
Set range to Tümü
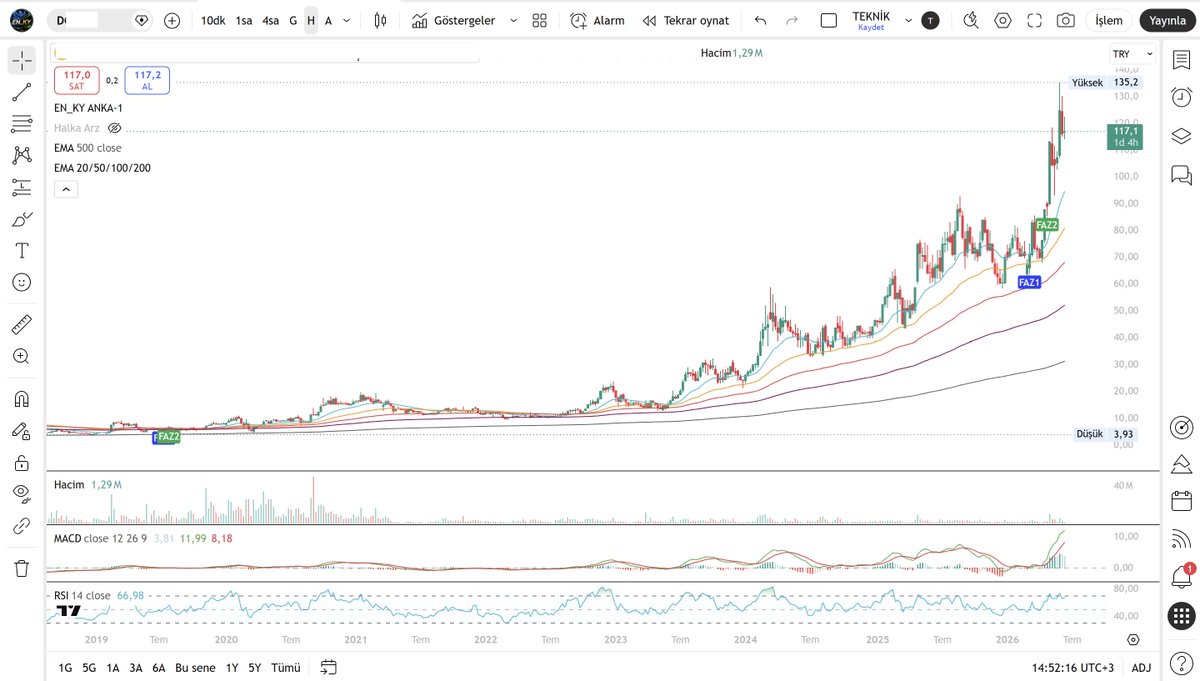[286, 667]
